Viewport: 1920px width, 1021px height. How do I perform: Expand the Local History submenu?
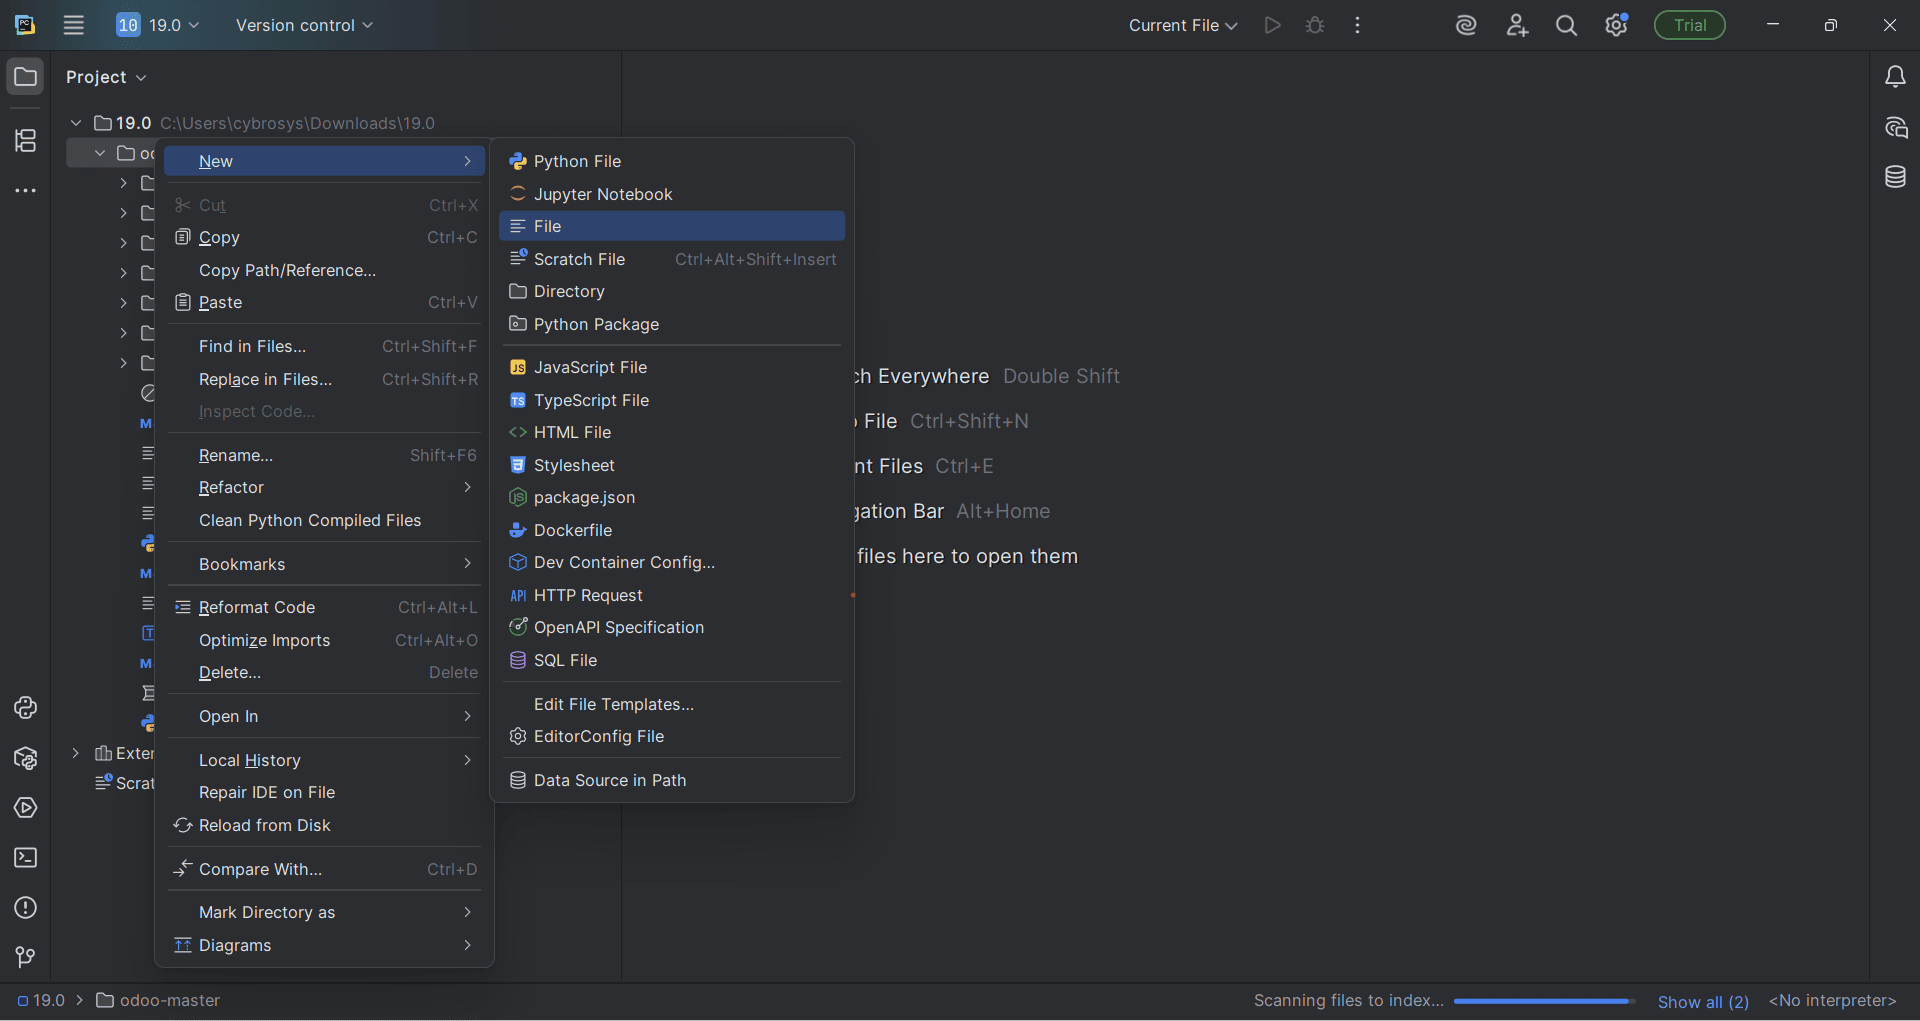click(x=324, y=760)
